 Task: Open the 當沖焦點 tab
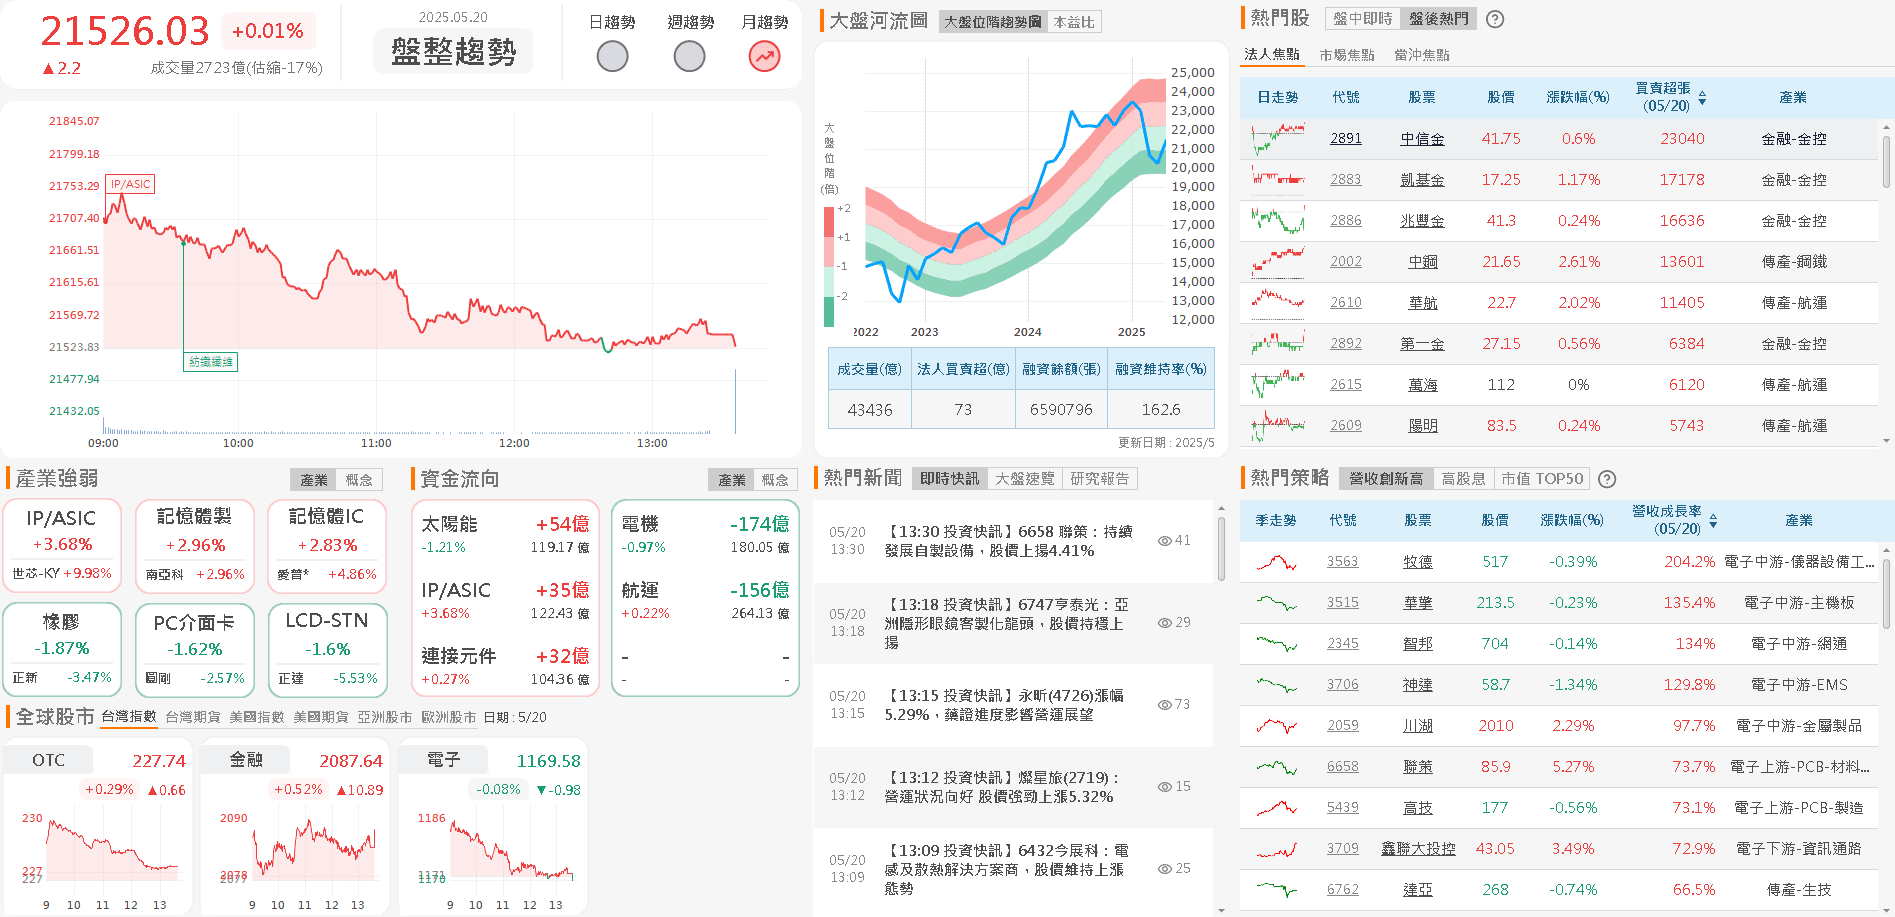1421,55
